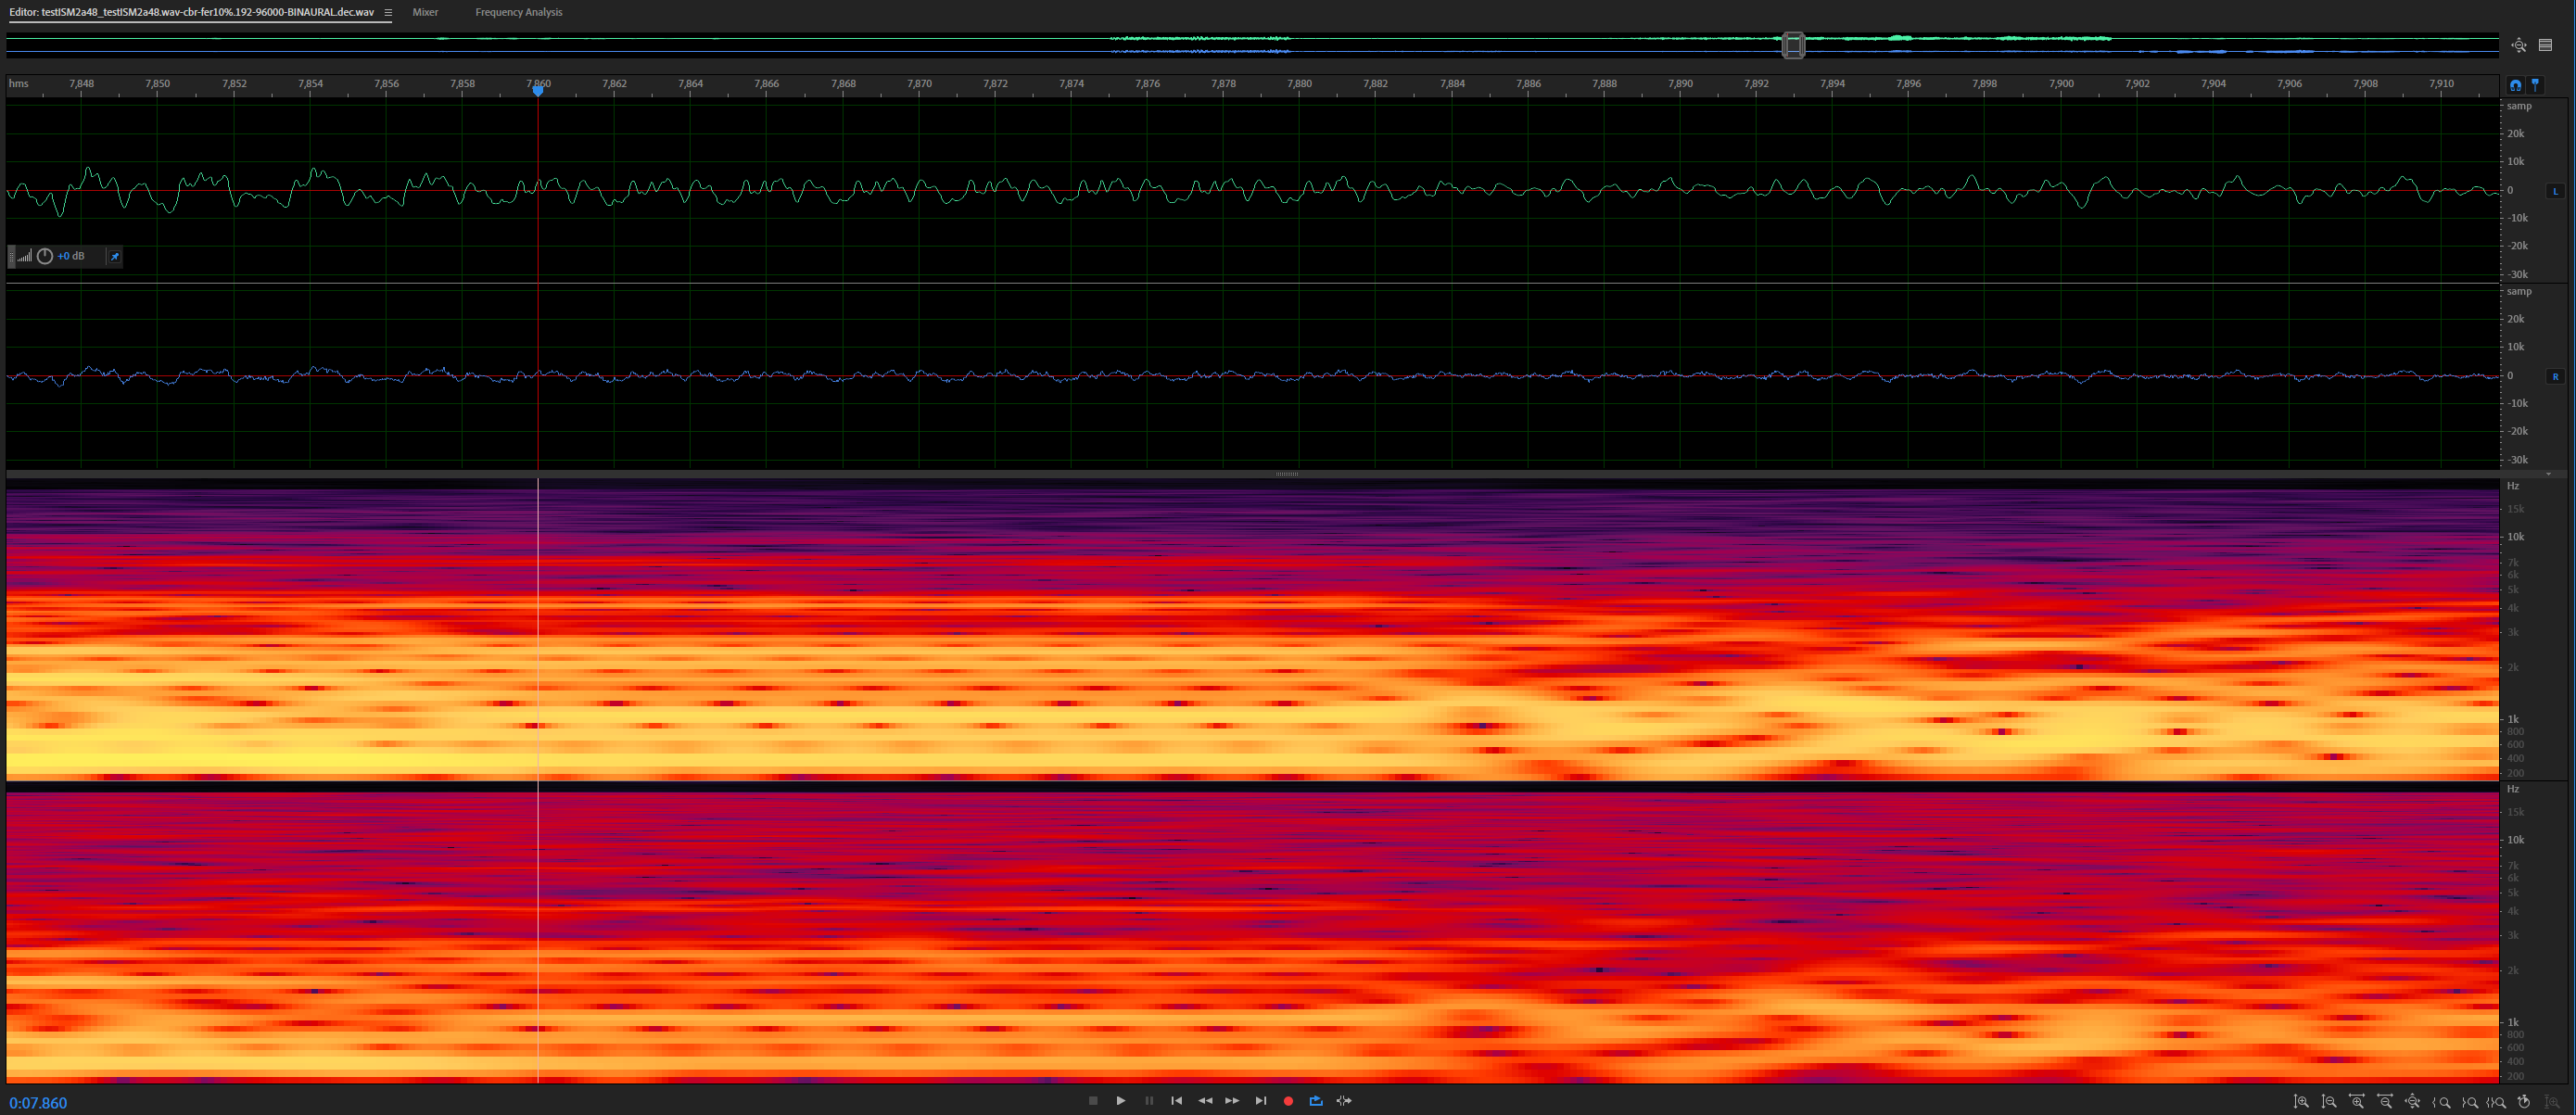The image size is (2576, 1115).
Task: Toggle Loop Playback button
Action: coord(1316,1101)
